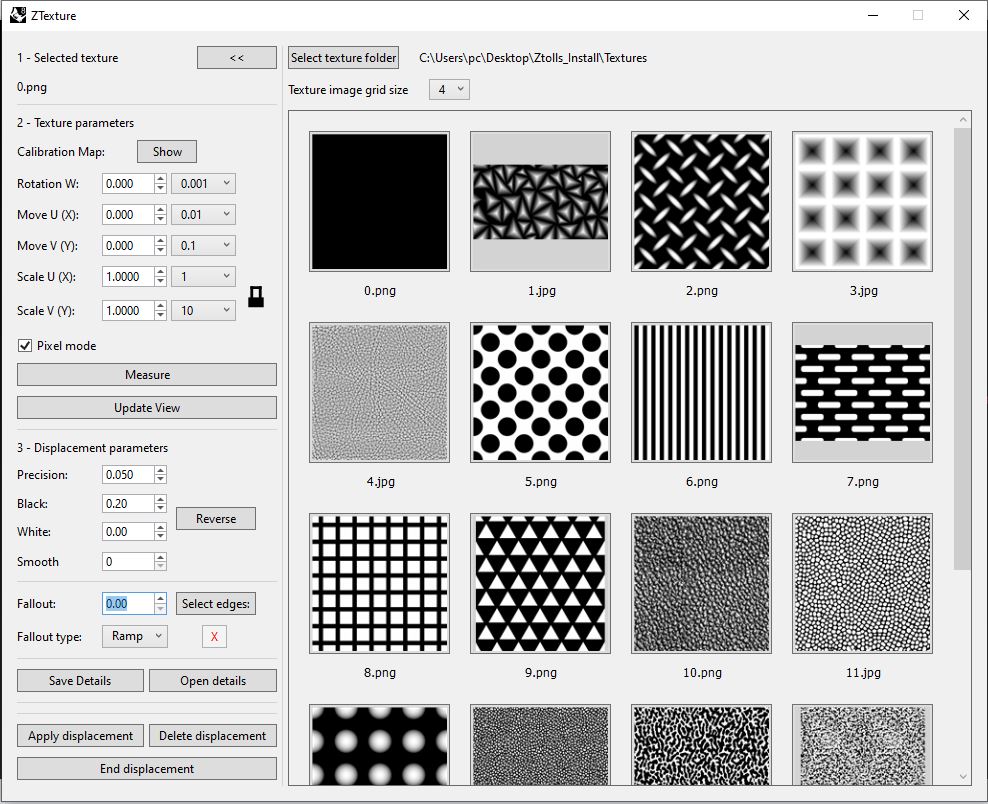Select the 9.png white triangles thumbnail
This screenshot has width=988, height=804.
[541, 583]
